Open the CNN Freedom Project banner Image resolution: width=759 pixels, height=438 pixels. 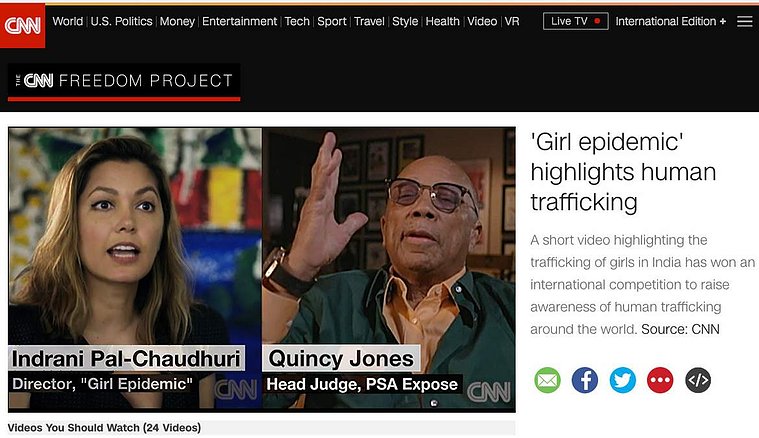pos(124,82)
